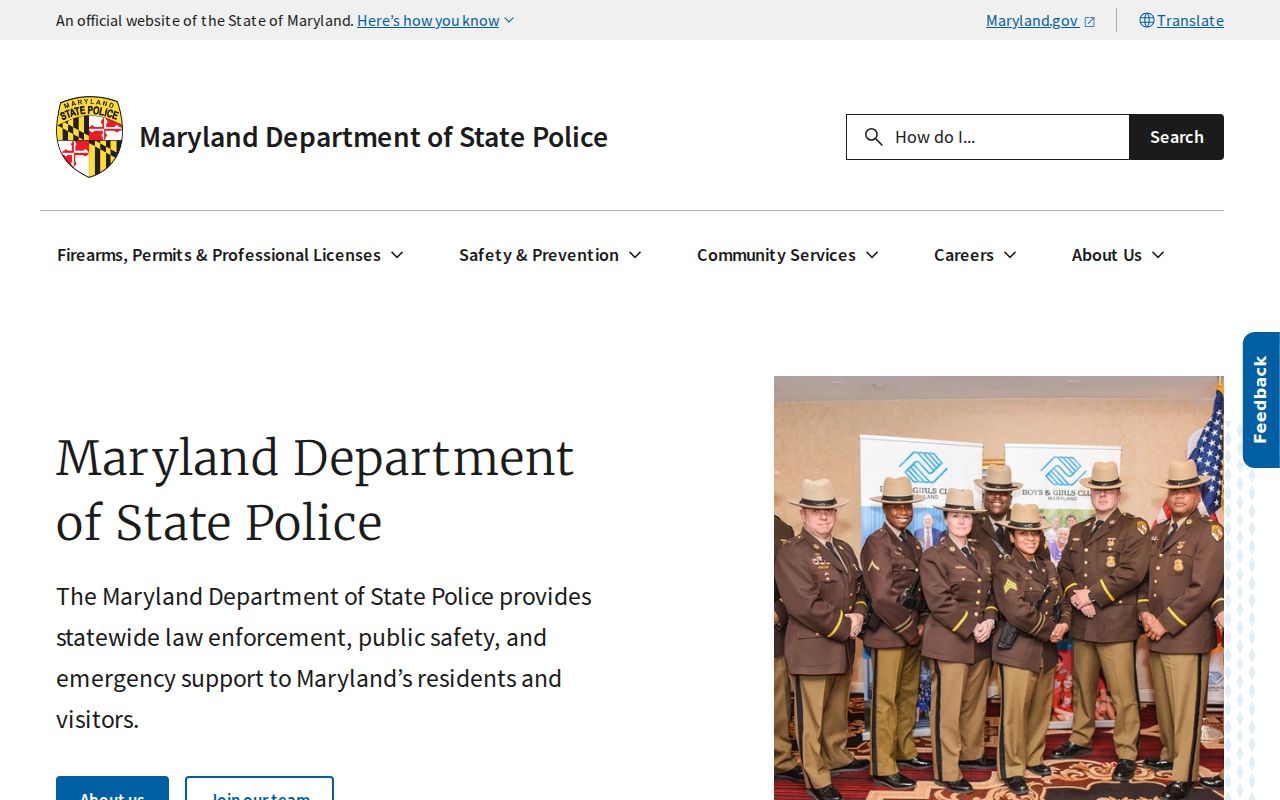This screenshot has height=800, width=1280.
Task: Click the "Maryland Department of State Police" hero heading
Action: click(315, 490)
